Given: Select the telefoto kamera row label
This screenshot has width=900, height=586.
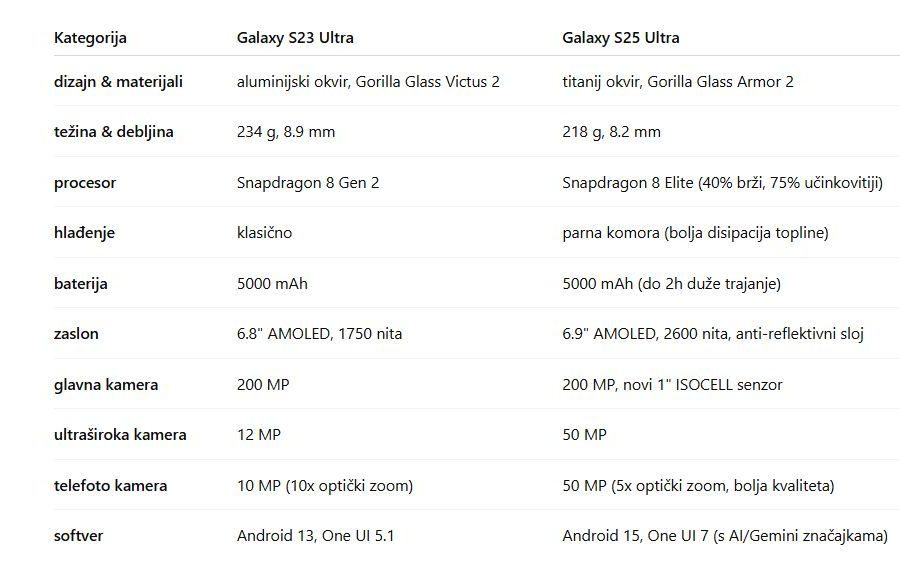Looking at the screenshot, I should [110, 486].
